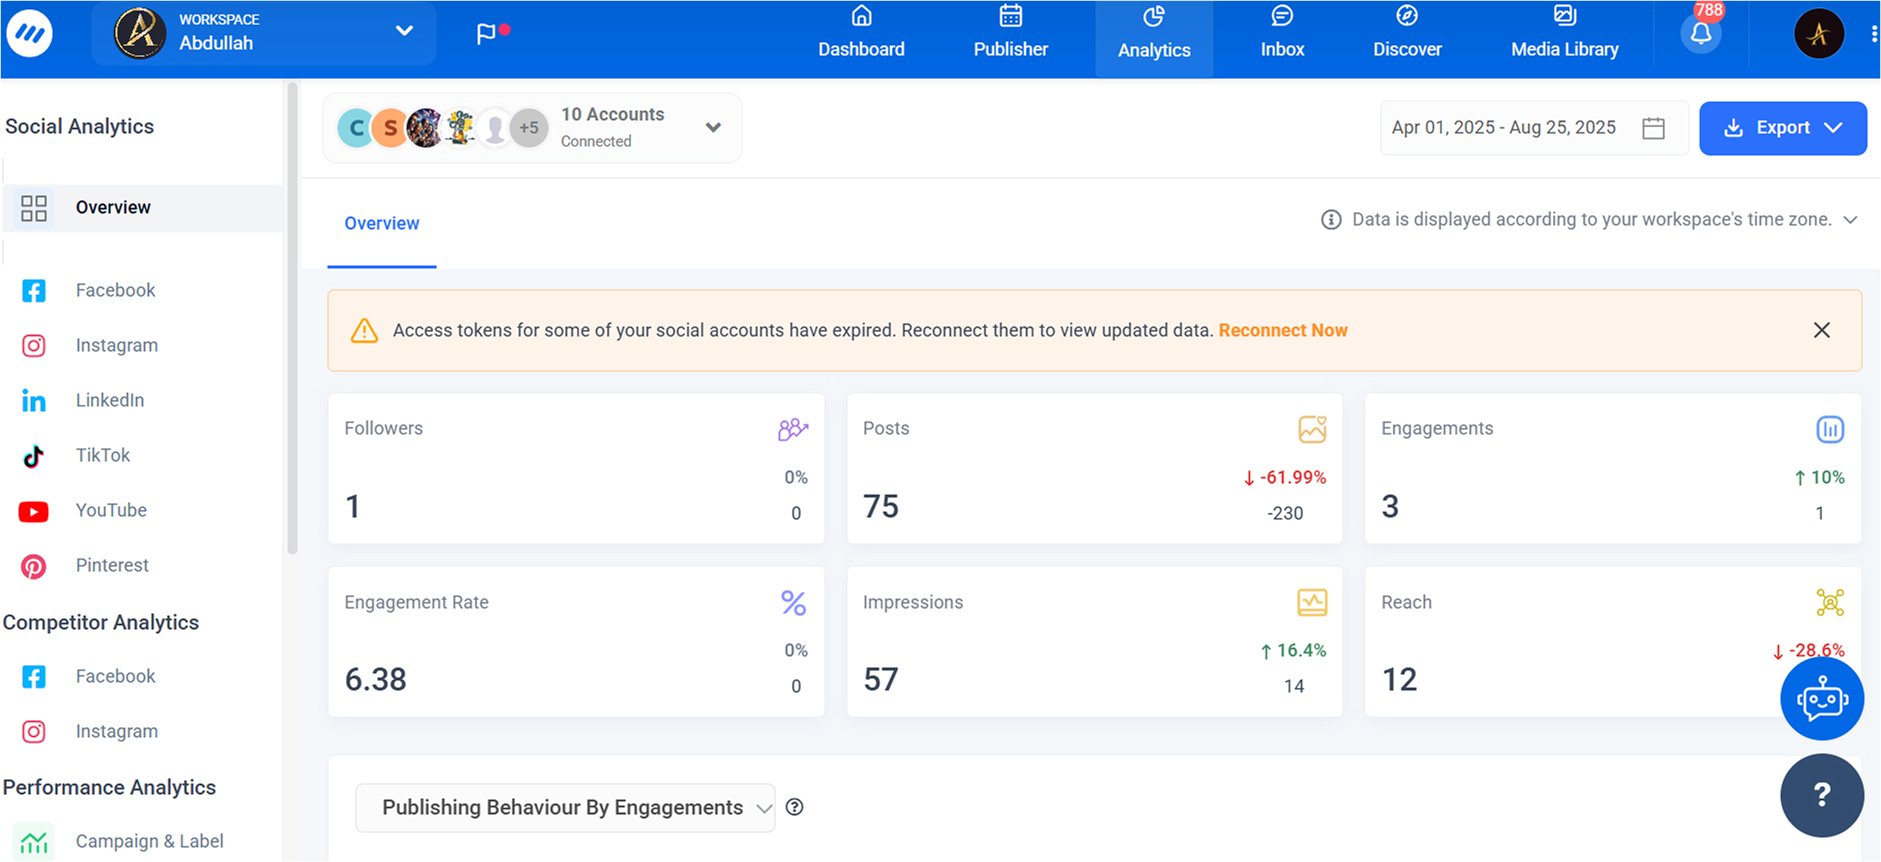
Task: Go to the Publisher menu
Action: 1011,34
